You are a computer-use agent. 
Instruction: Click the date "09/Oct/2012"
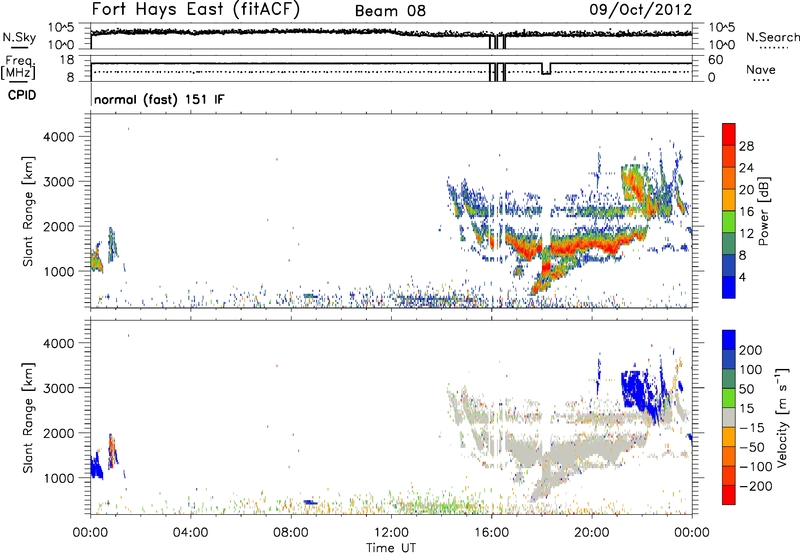tap(641, 10)
